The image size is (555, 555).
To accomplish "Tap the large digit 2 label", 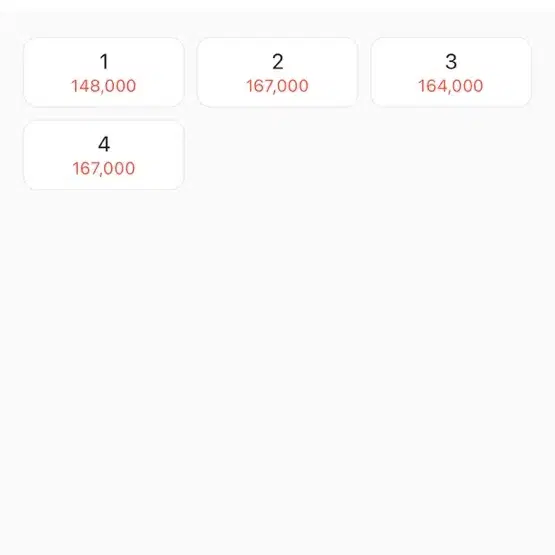I will coord(278,62).
